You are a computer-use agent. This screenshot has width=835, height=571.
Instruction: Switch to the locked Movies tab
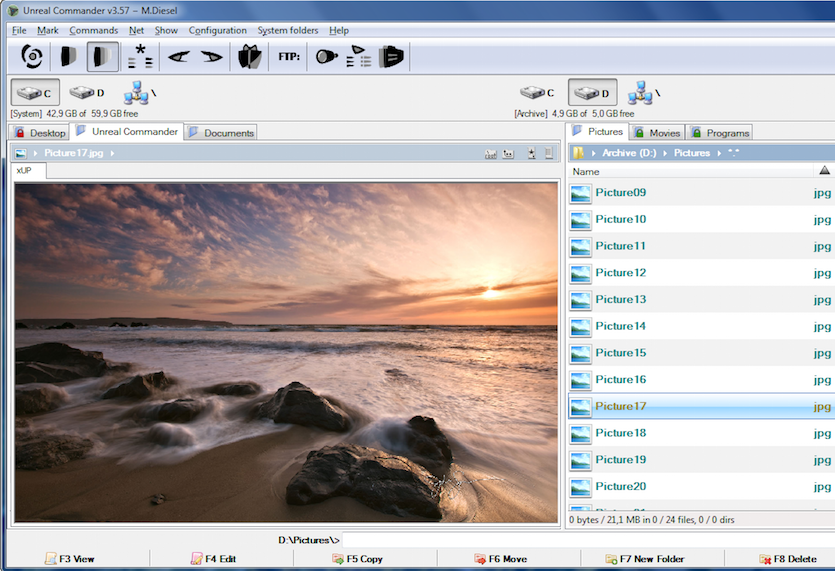(x=657, y=133)
